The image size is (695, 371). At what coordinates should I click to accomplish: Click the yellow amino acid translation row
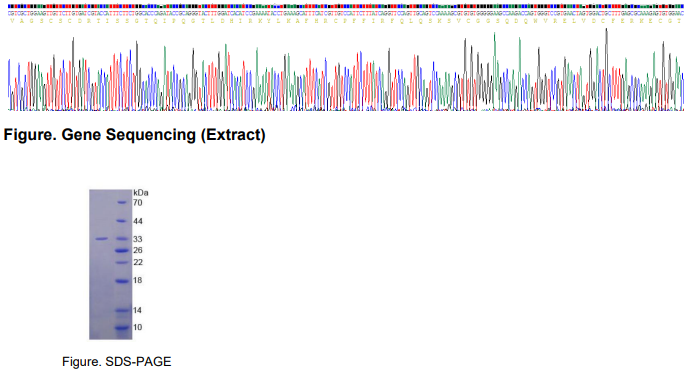[x=346, y=21]
